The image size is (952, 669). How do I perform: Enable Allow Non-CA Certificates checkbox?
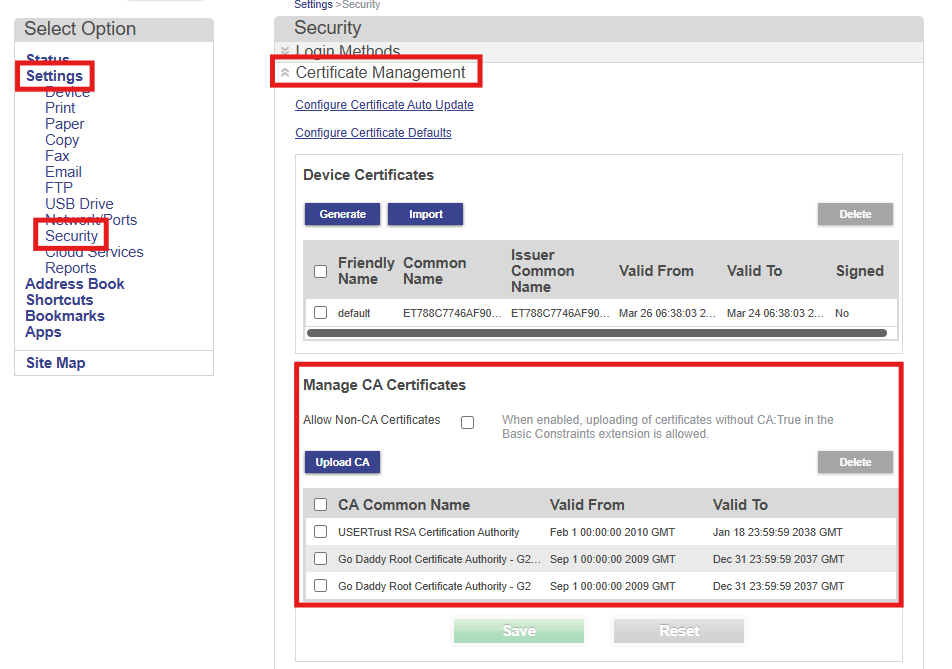(467, 422)
